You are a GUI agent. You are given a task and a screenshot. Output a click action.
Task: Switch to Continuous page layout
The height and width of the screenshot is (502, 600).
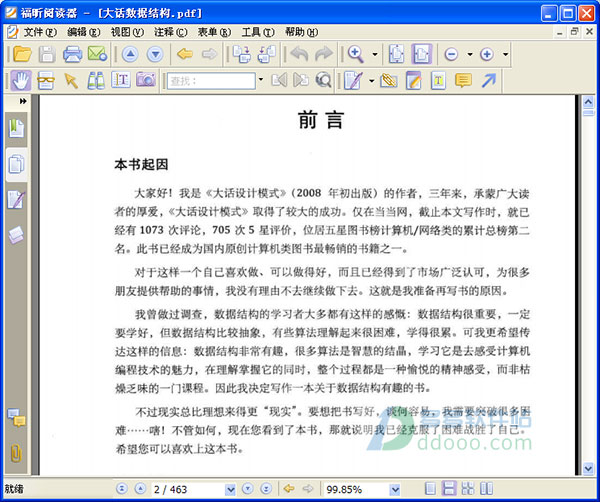tap(449, 489)
